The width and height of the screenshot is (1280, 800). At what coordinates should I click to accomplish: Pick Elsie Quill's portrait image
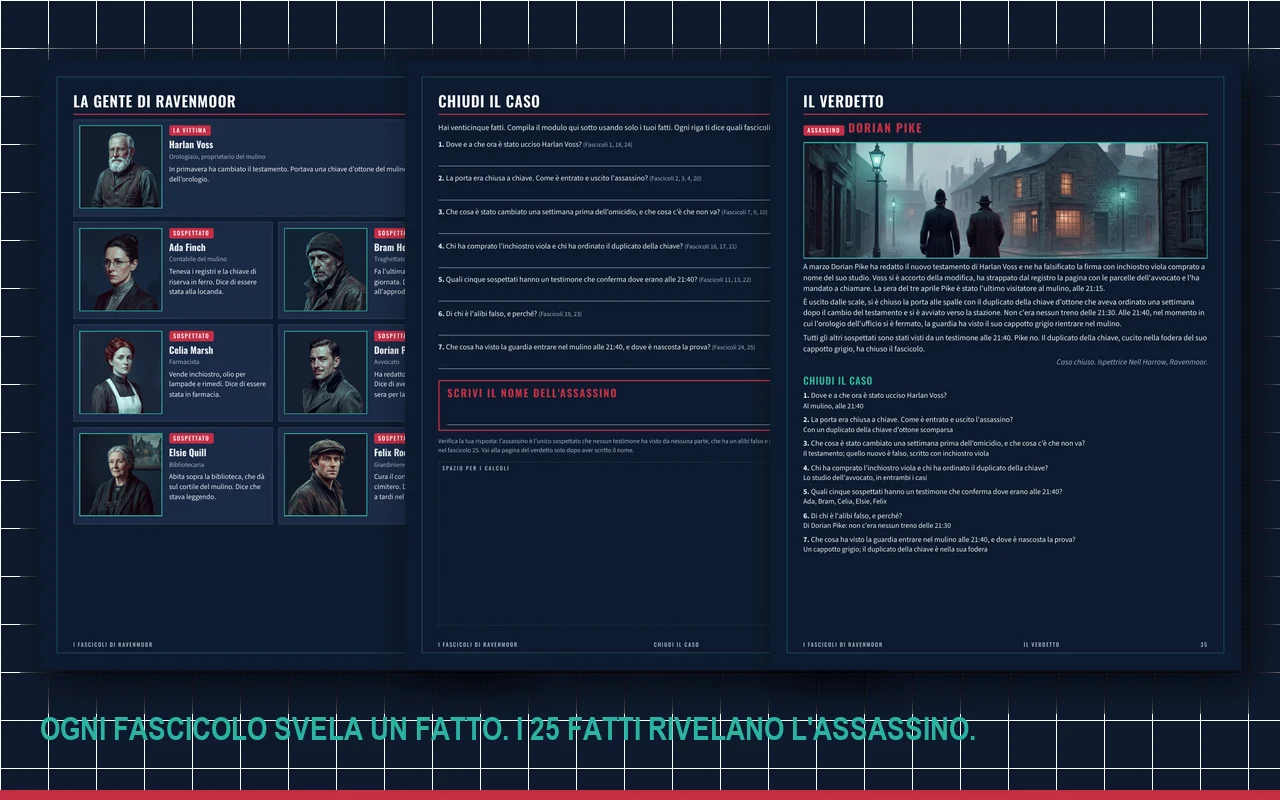[x=121, y=475]
